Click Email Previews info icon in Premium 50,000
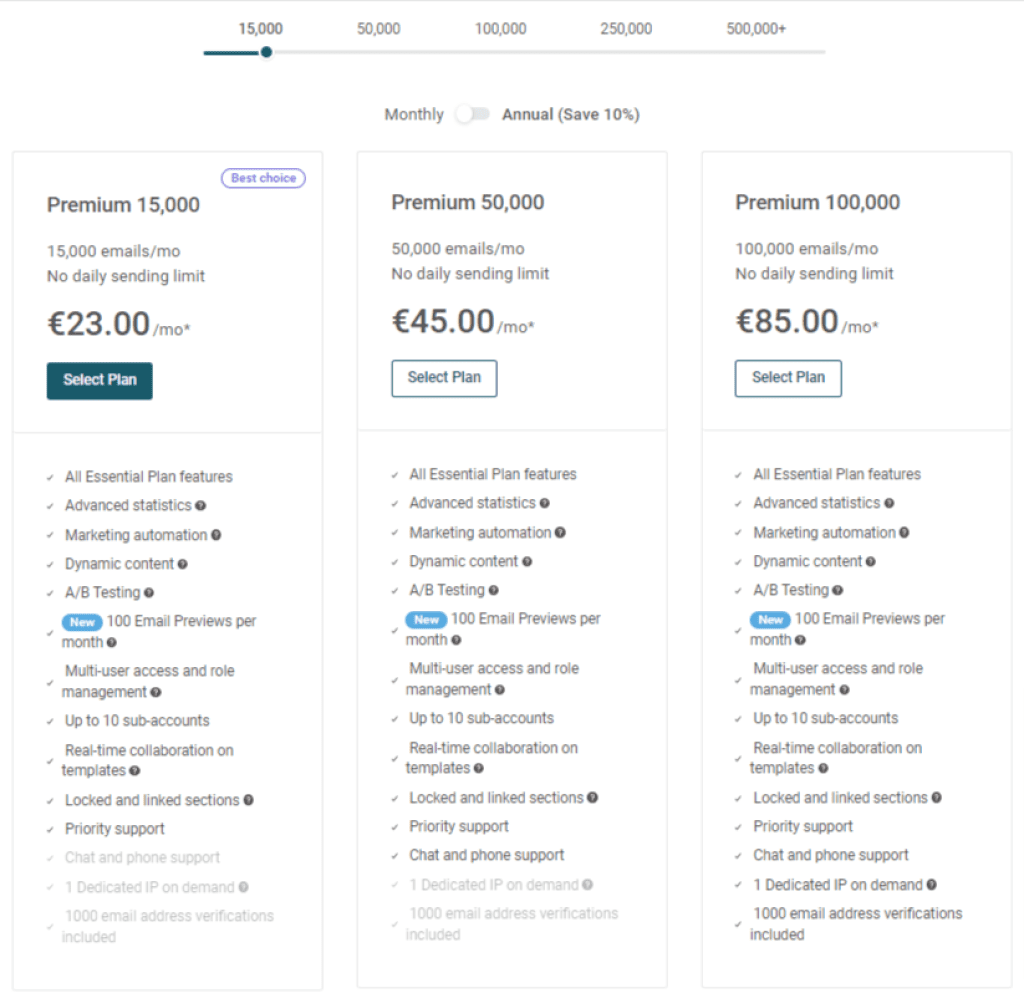The image size is (1024, 998). click(456, 641)
